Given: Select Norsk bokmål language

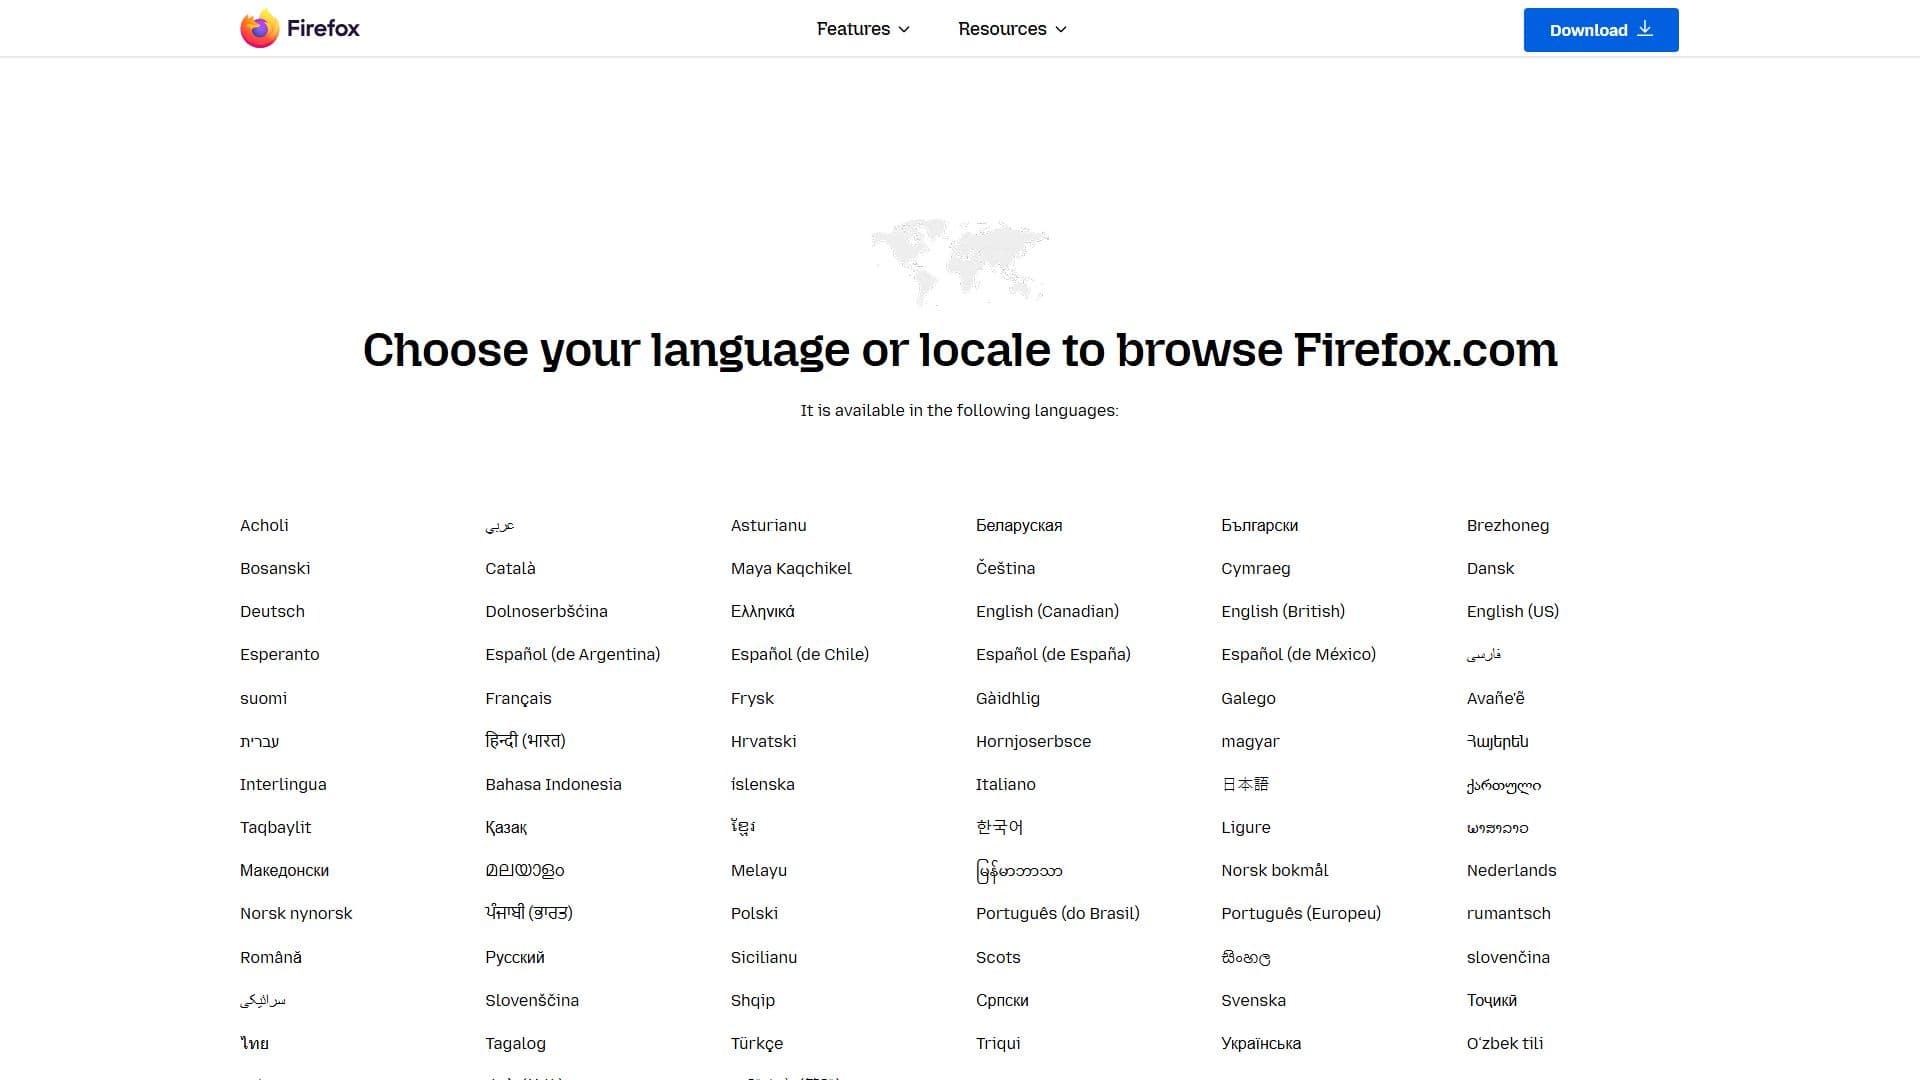Looking at the screenshot, I should [1274, 870].
